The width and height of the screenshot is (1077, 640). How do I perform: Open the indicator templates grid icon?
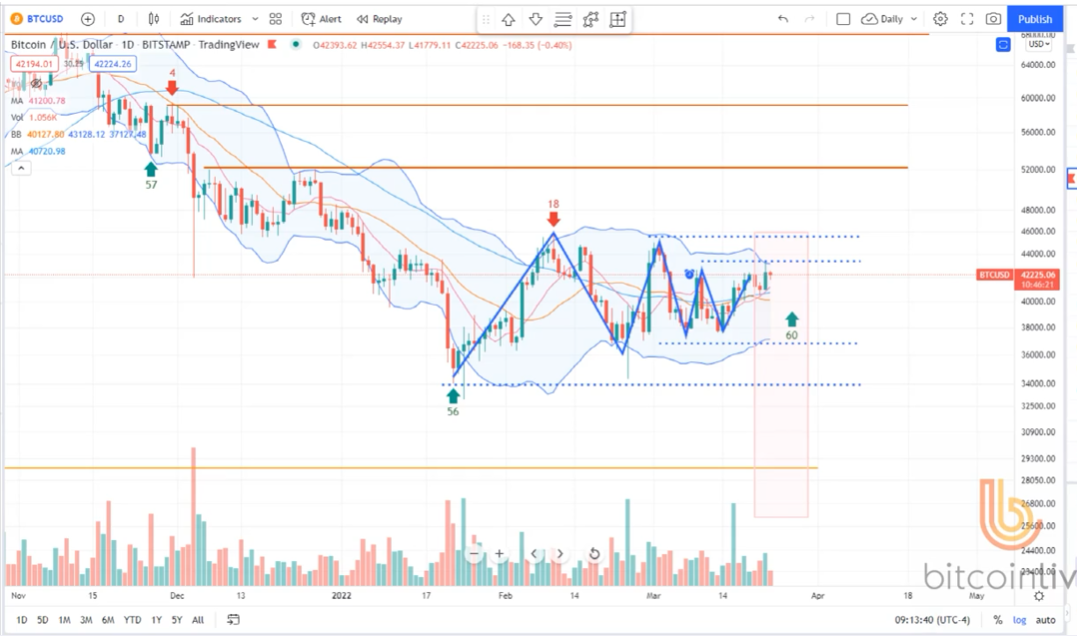[275, 19]
